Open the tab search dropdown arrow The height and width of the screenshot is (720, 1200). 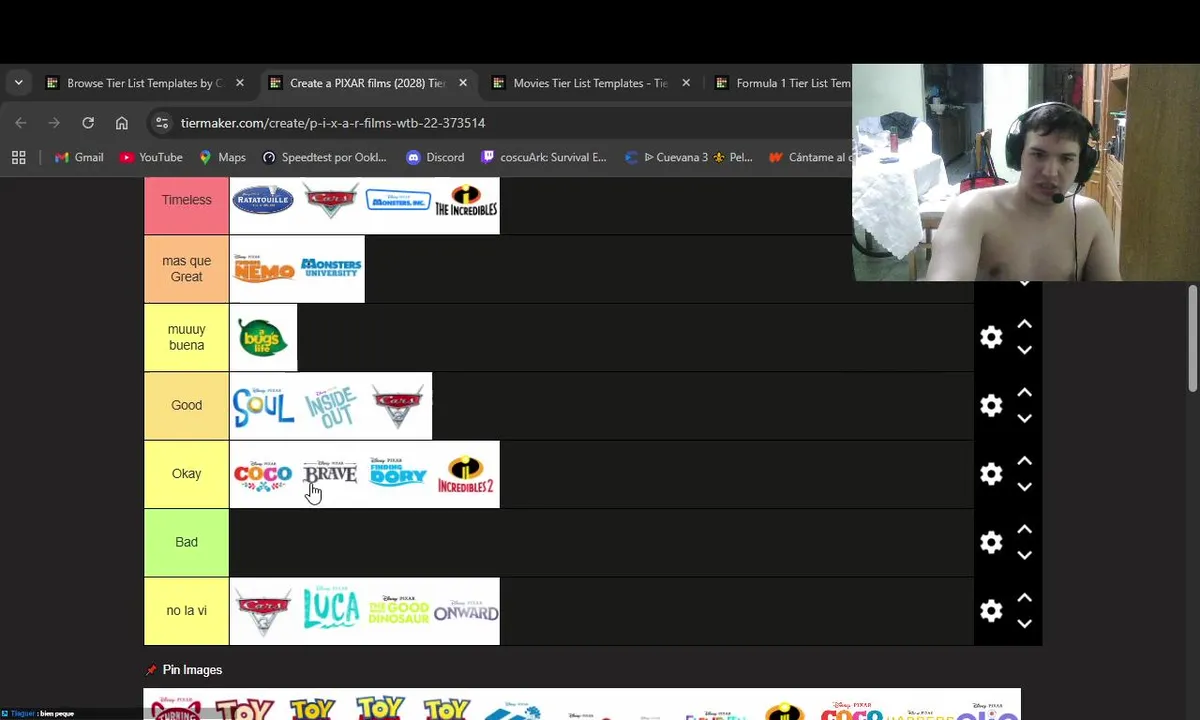[x=18, y=83]
